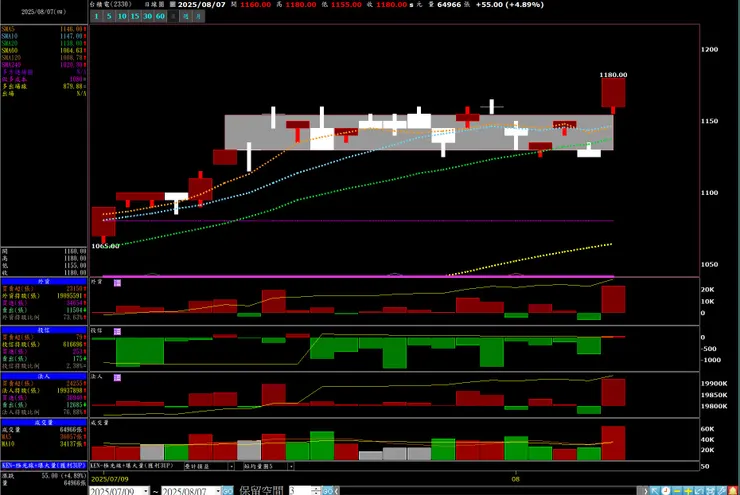740x495 pixels.
Task: Click the scrollbar right arrow at bottom
Action: [644, 491]
